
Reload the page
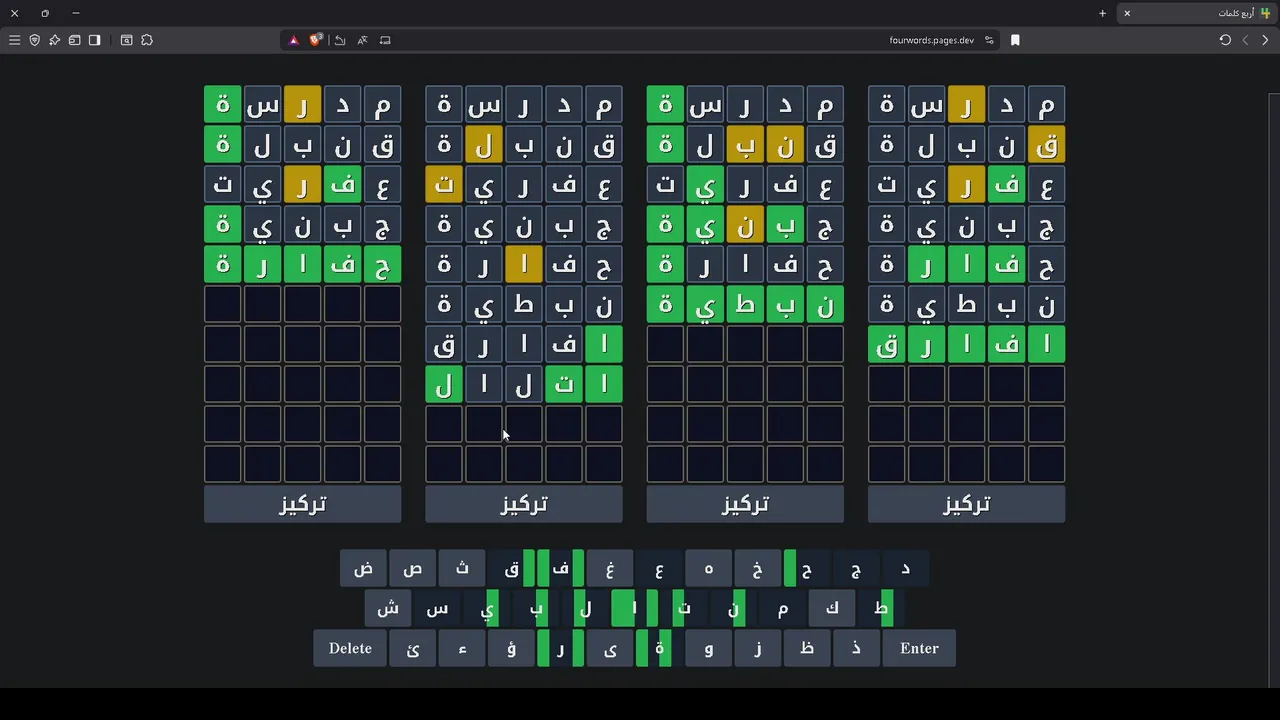tap(1225, 40)
